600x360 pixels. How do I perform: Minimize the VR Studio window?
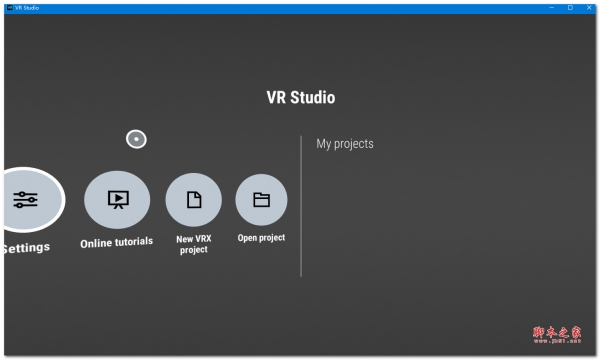[x=552, y=8]
